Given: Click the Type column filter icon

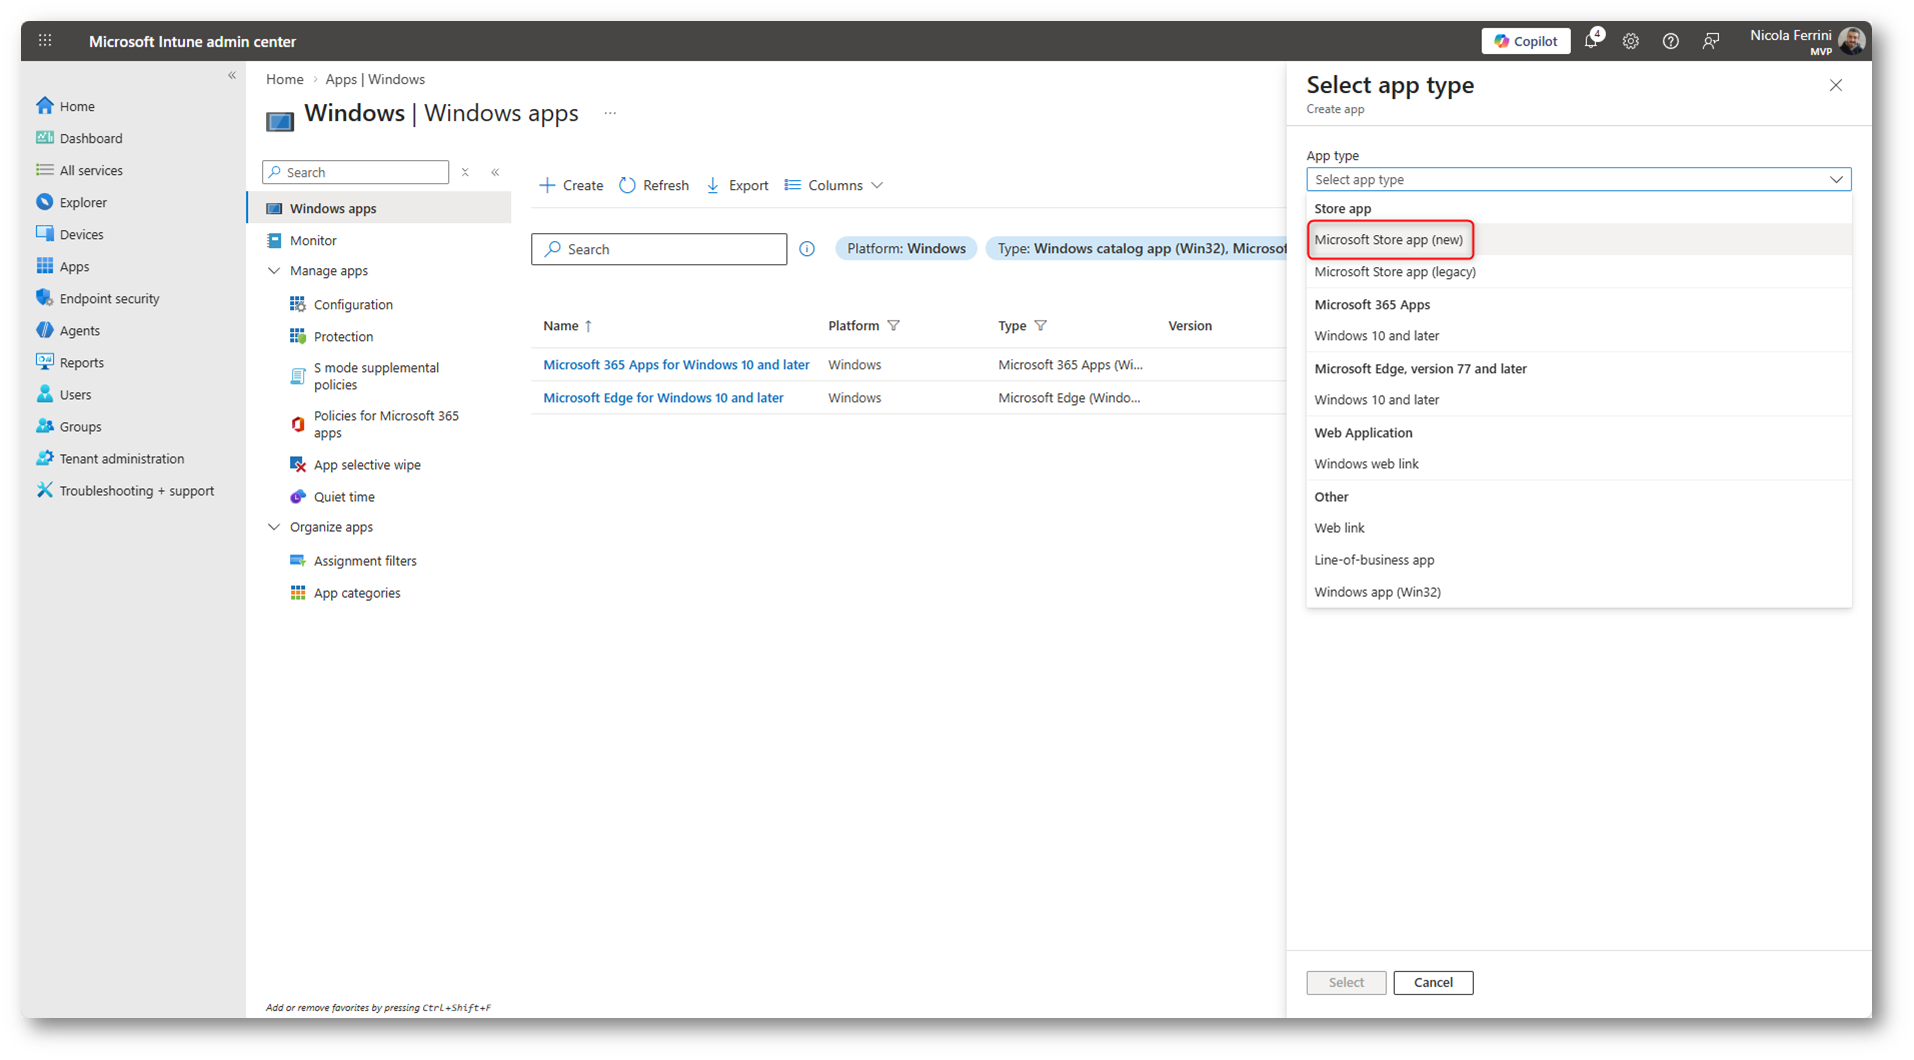Looking at the screenshot, I should (x=1041, y=326).
